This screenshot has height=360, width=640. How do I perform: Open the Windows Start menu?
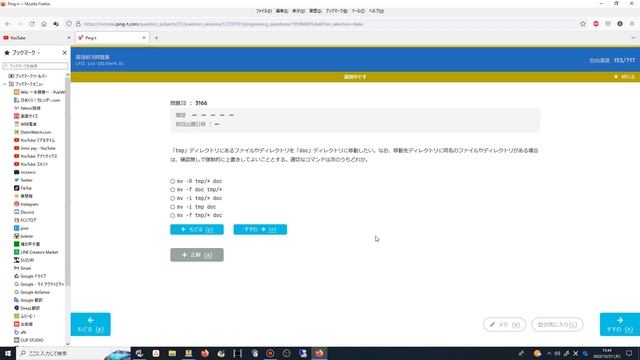(x=8, y=353)
